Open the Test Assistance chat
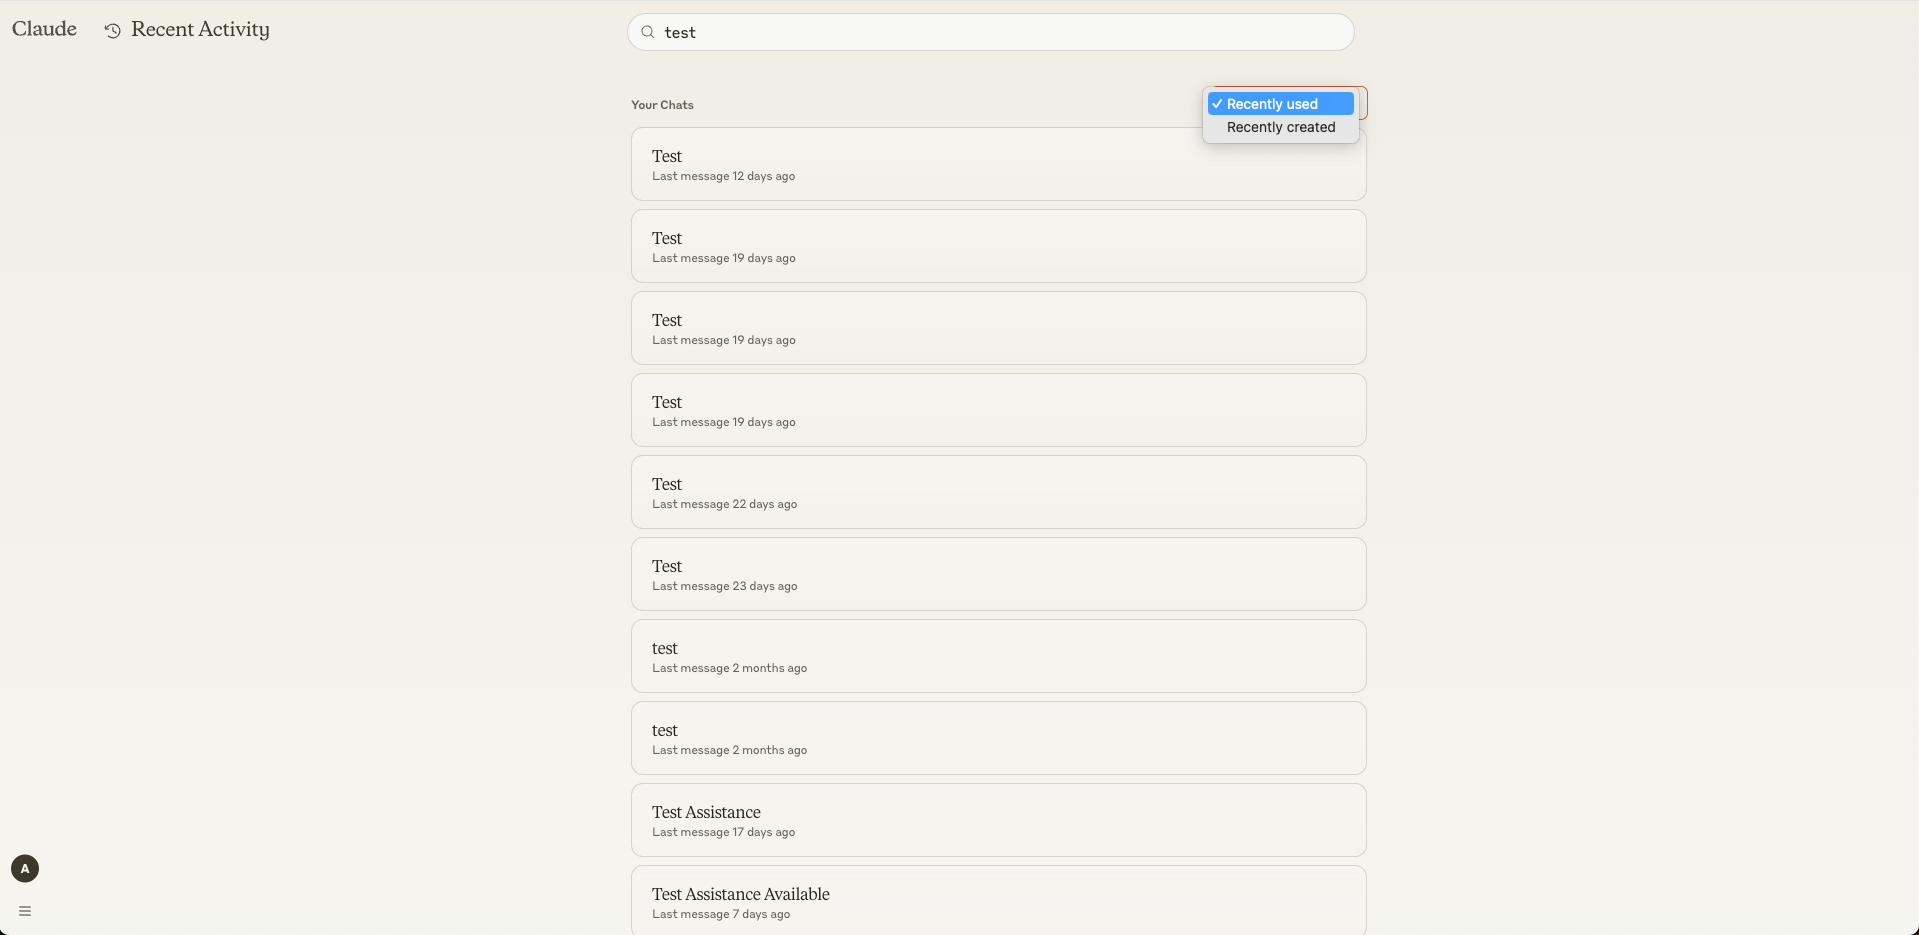The image size is (1919, 935). [x=998, y=819]
